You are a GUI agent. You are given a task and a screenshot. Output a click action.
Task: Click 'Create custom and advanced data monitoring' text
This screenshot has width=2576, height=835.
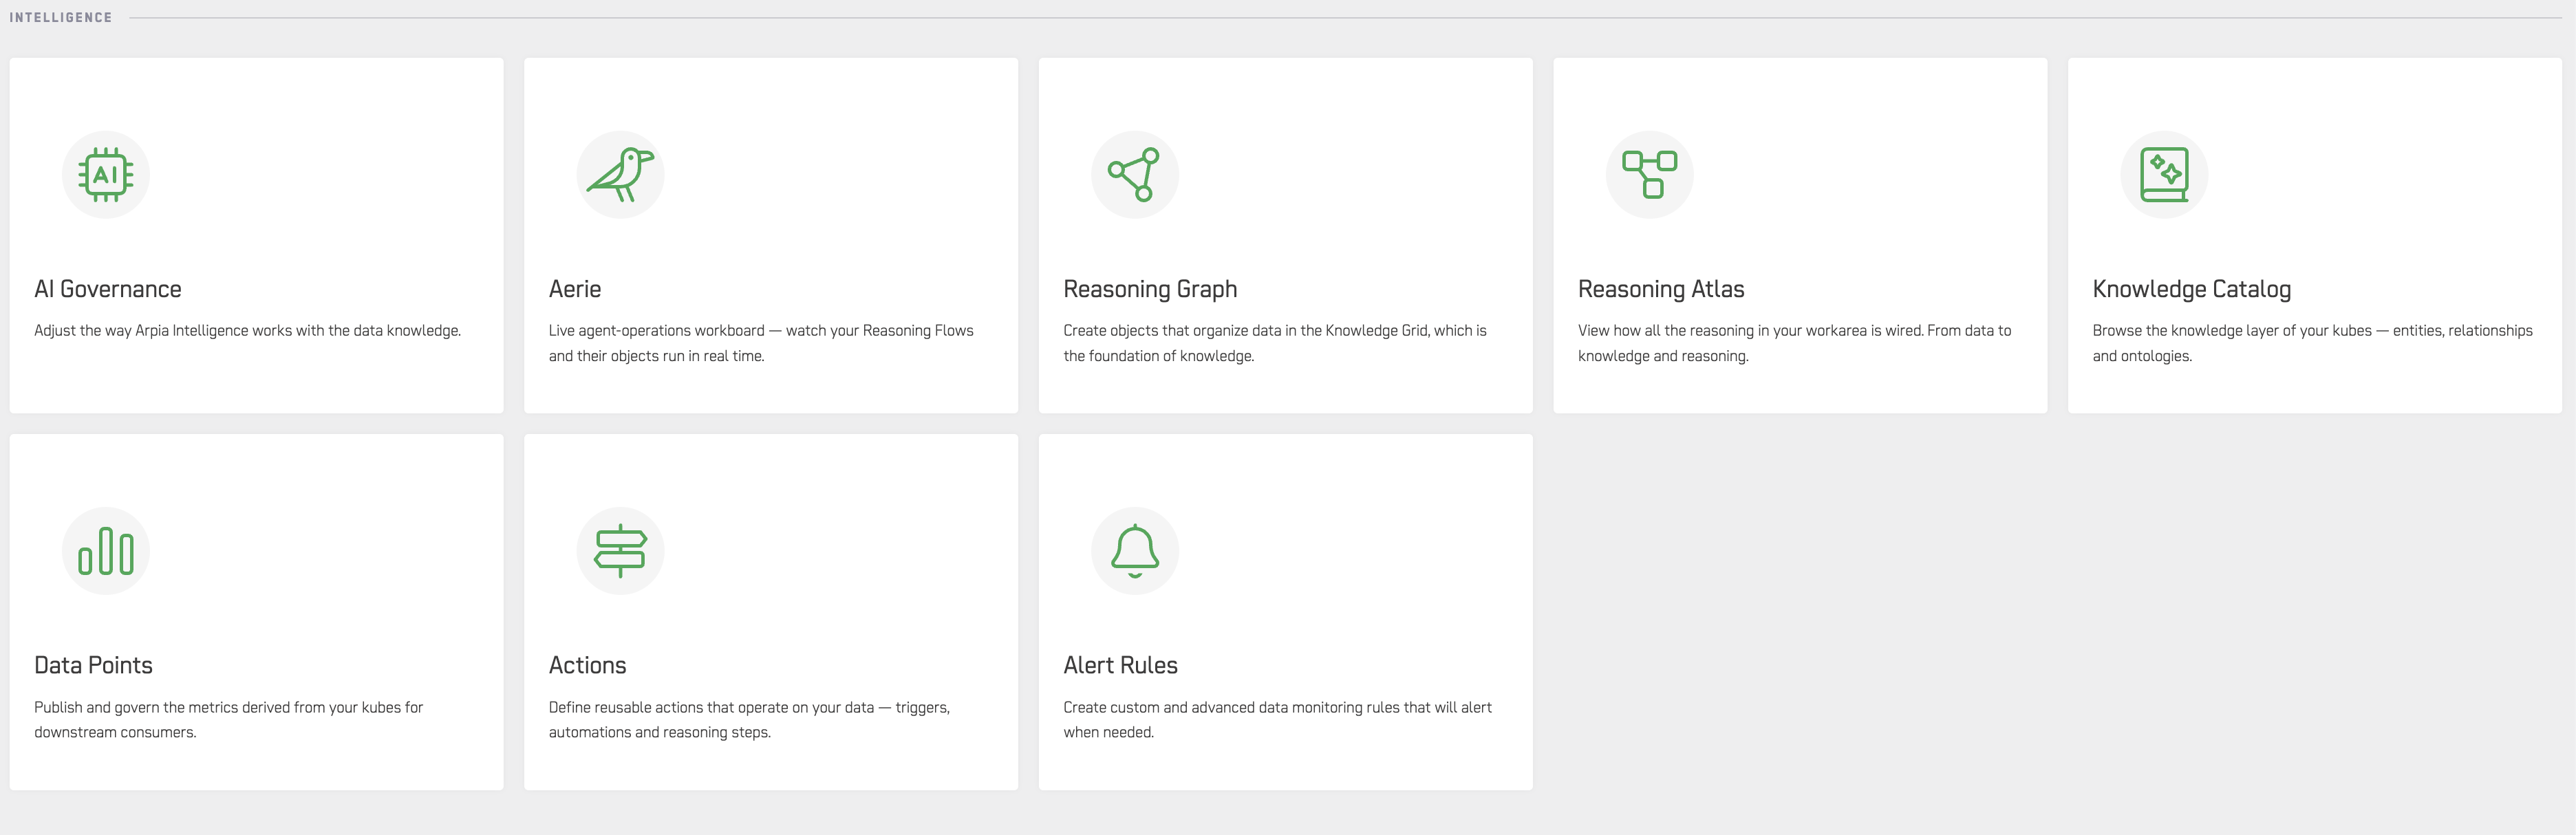[x=1277, y=720]
